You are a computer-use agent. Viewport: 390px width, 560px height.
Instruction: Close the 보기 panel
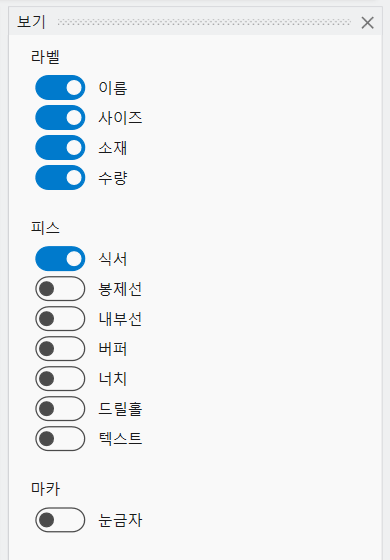[x=368, y=23]
